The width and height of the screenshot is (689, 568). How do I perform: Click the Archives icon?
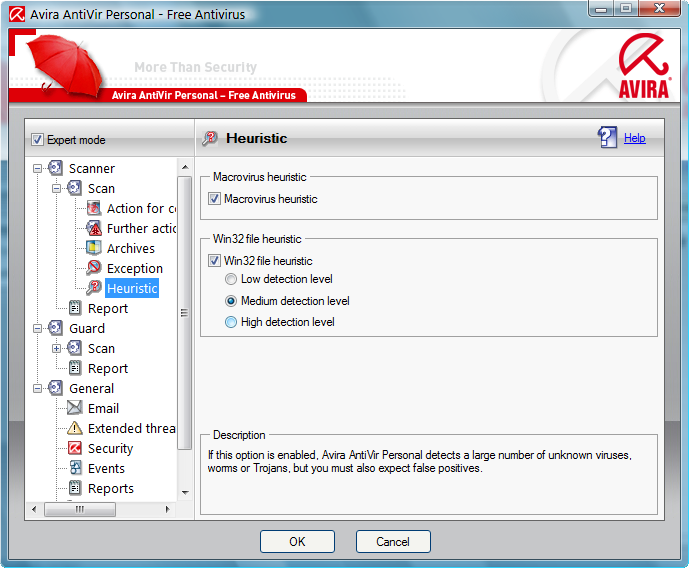(x=94, y=248)
